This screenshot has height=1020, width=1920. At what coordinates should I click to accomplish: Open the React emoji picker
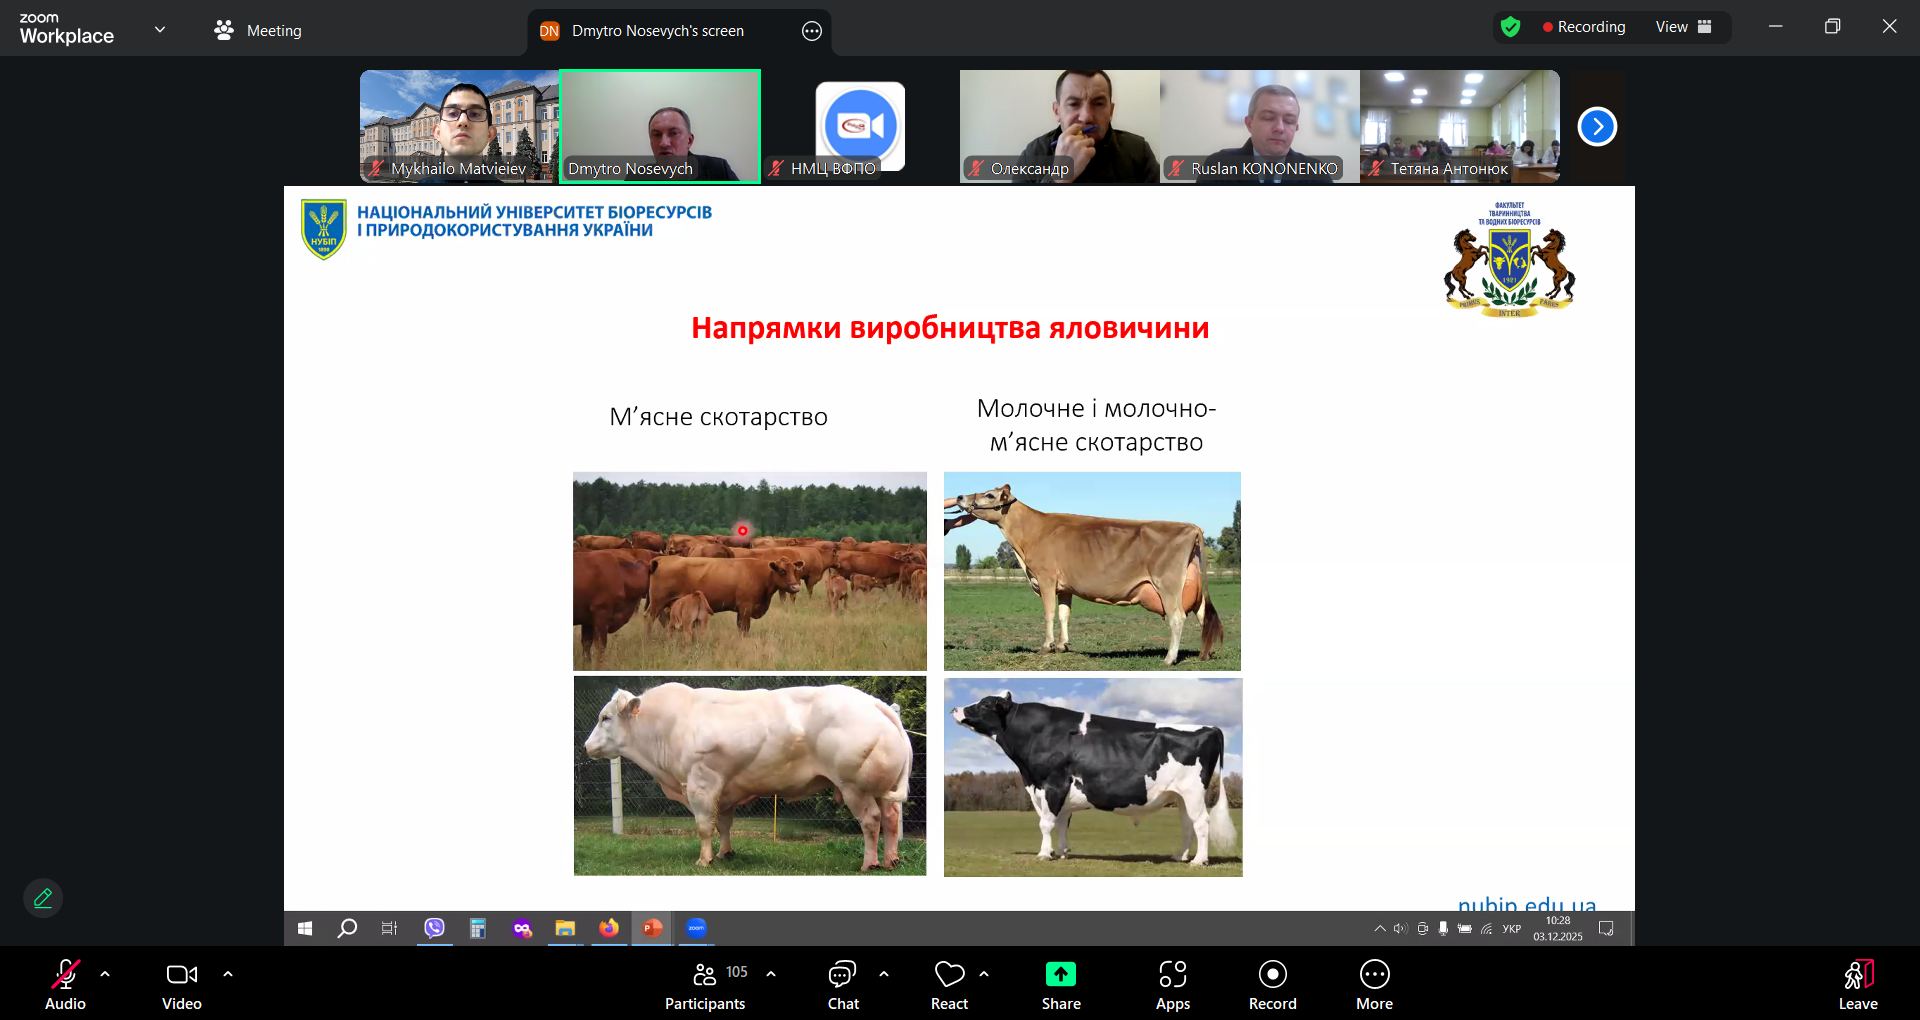(x=949, y=985)
